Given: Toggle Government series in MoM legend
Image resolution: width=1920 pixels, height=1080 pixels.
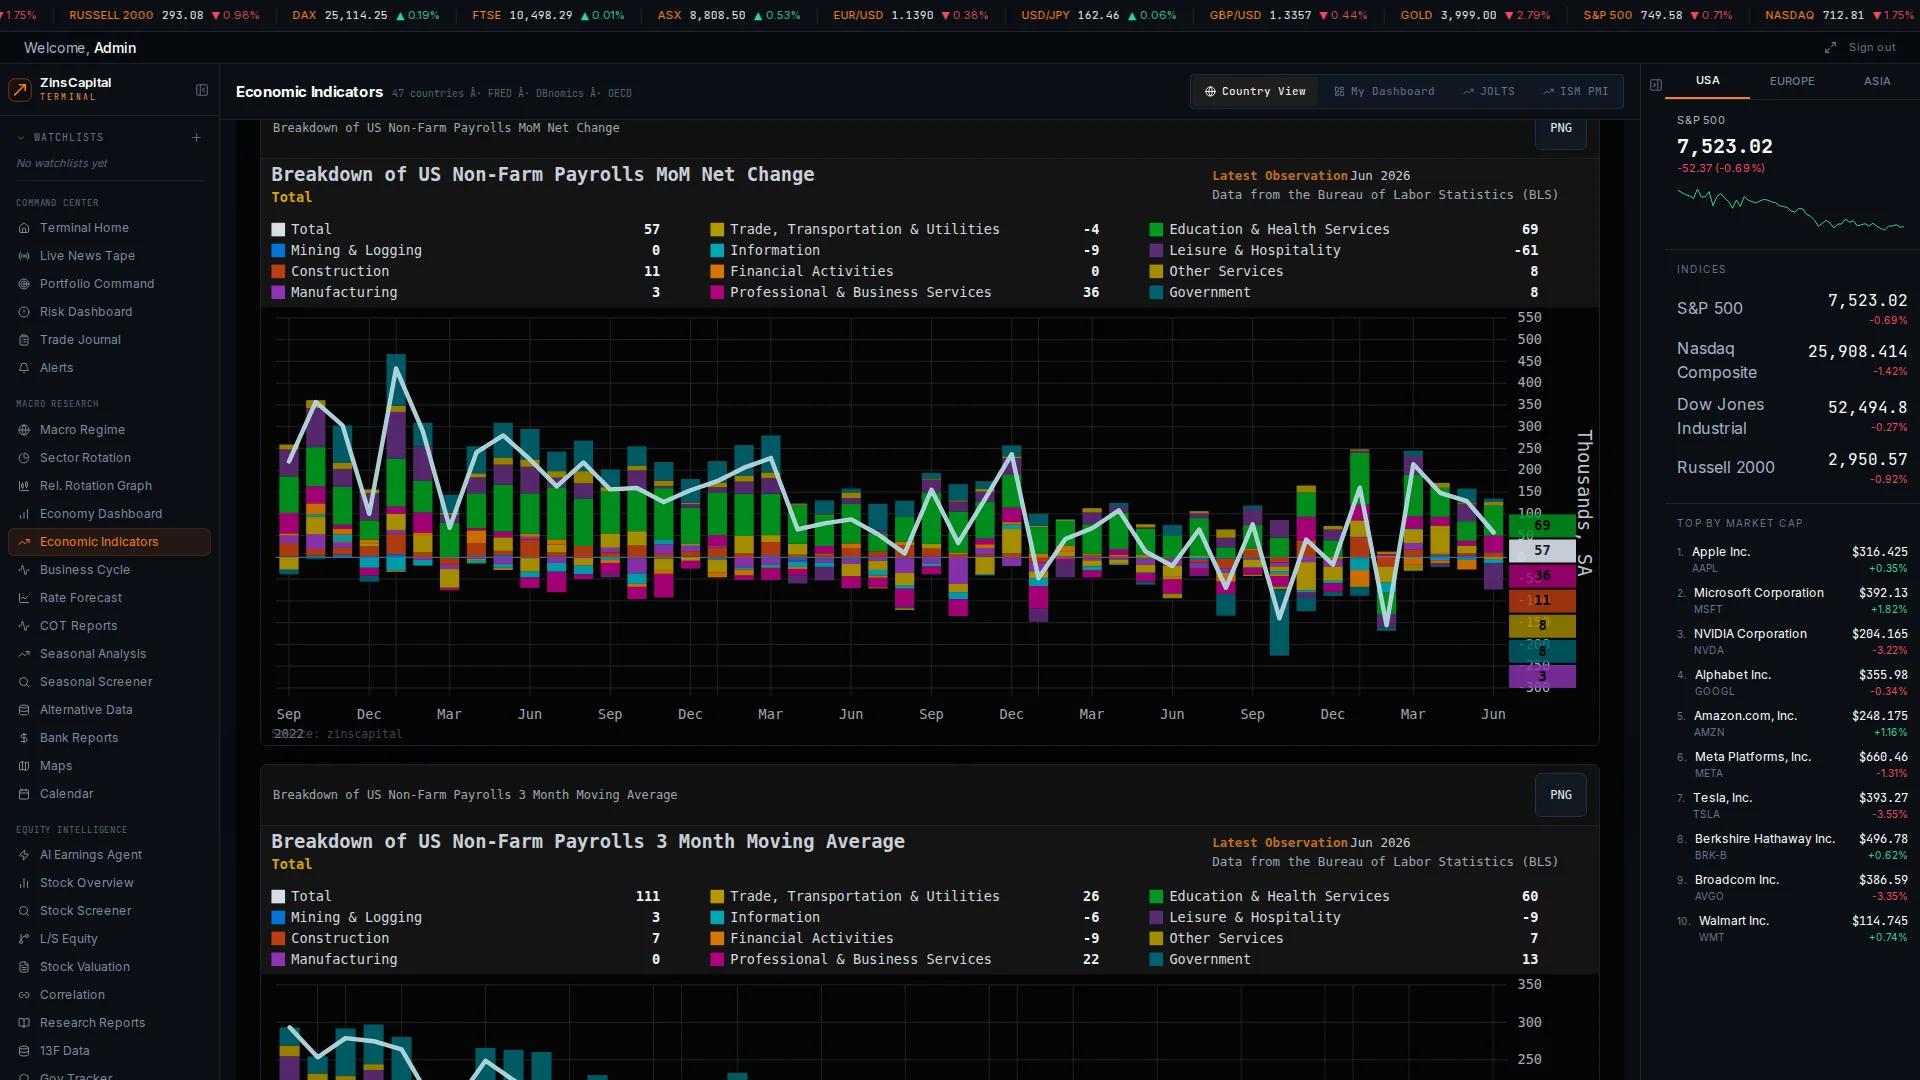Looking at the screenshot, I should click(x=1344, y=292).
